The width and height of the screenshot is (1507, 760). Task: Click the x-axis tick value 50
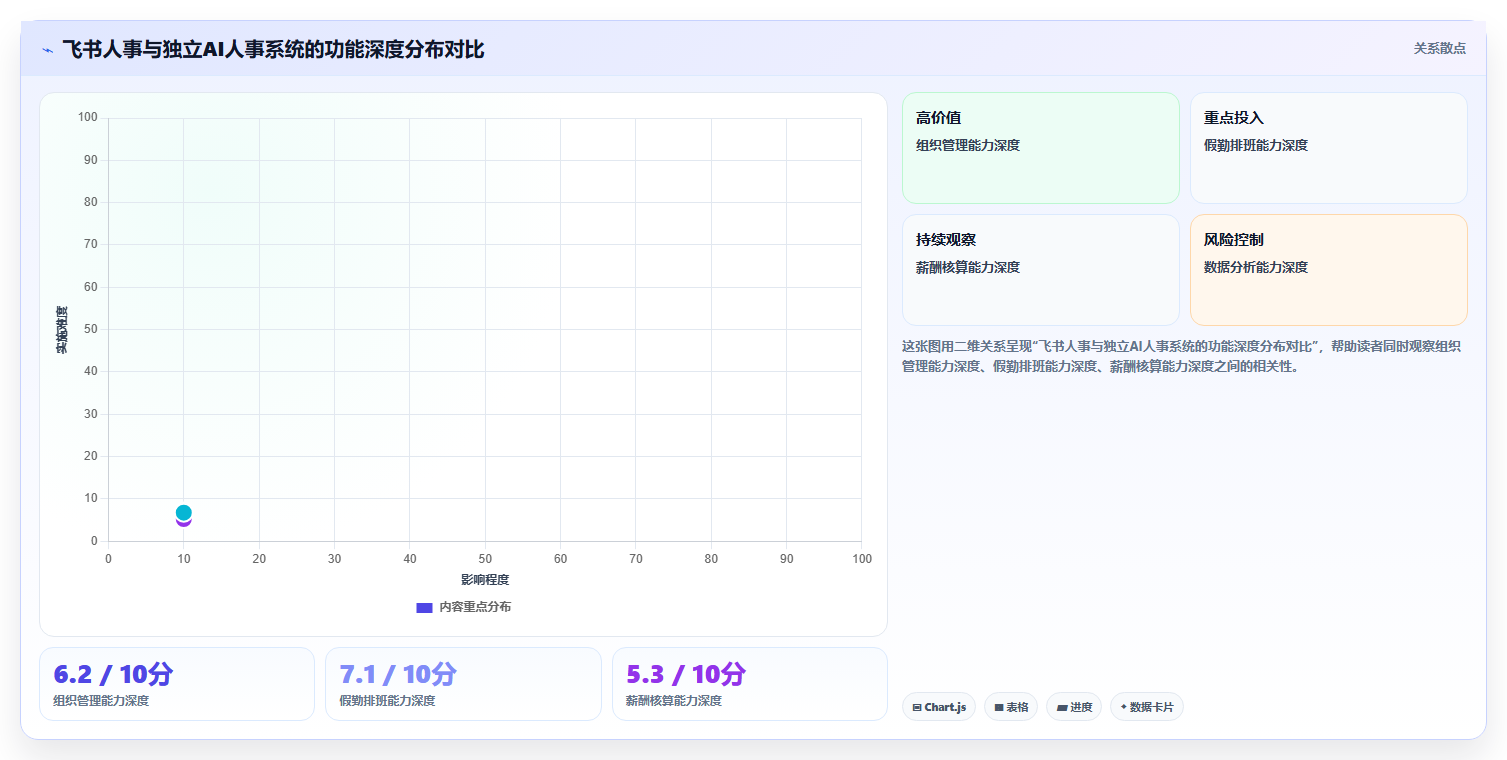(x=485, y=559)
